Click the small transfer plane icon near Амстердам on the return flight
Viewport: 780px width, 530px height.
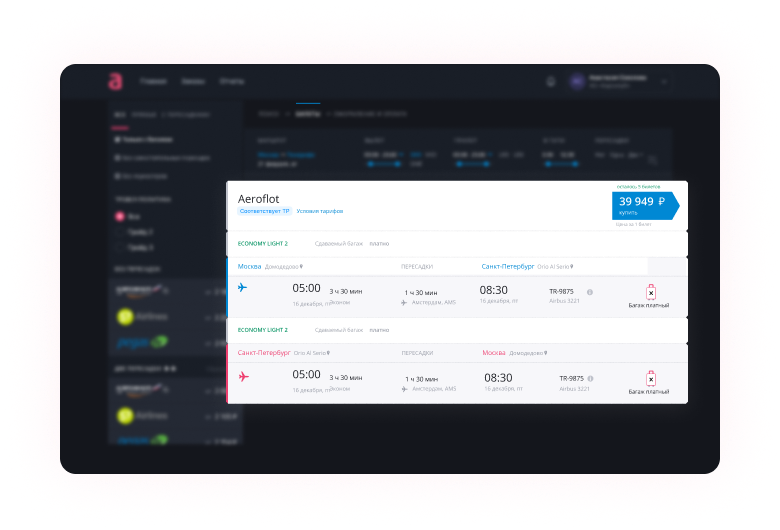pos(404,389)
